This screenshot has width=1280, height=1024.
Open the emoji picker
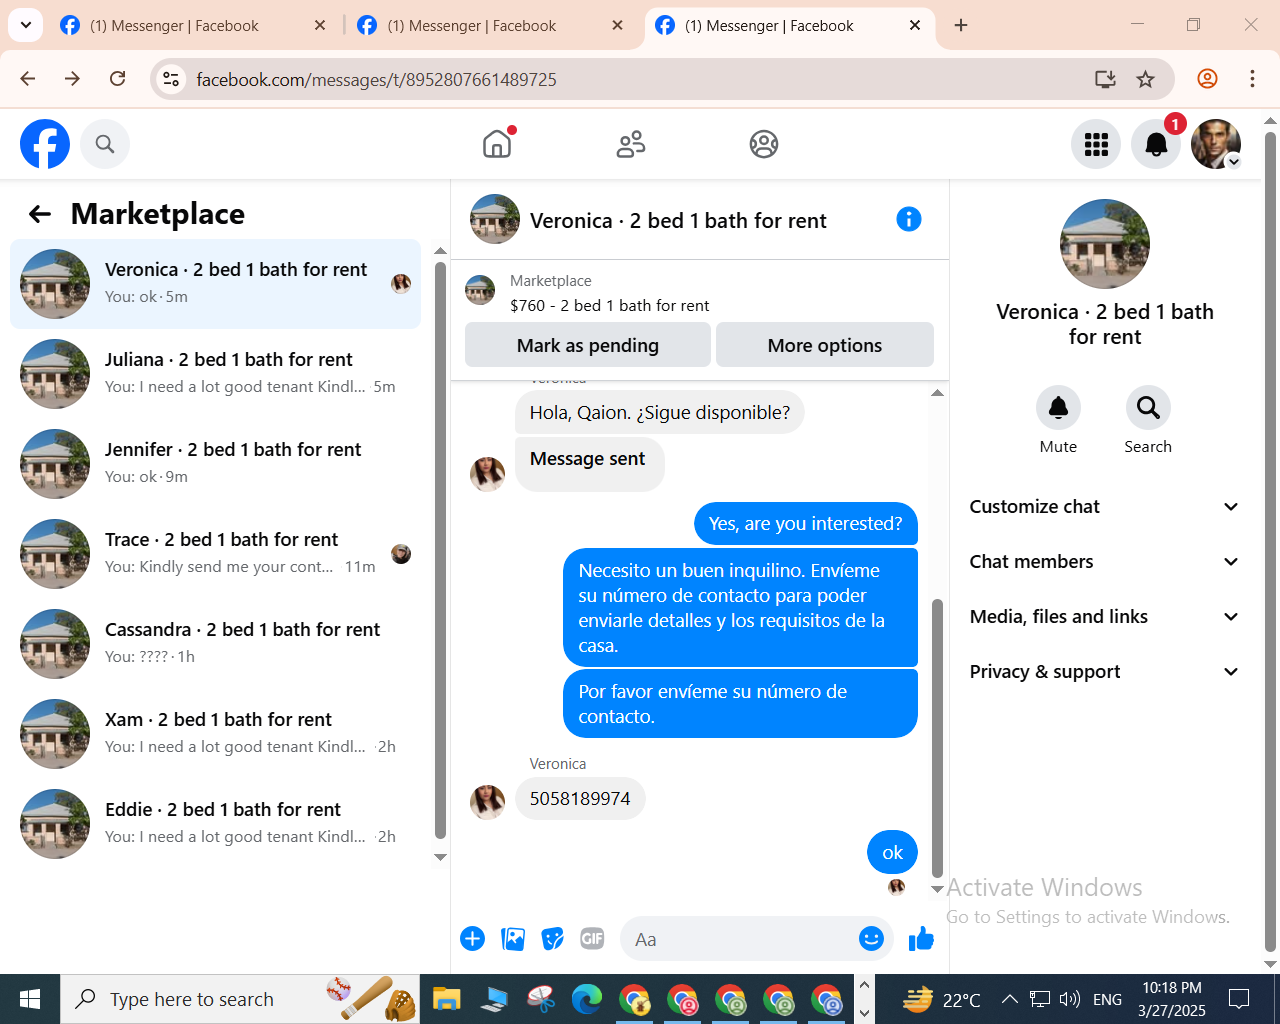[872, 939]
